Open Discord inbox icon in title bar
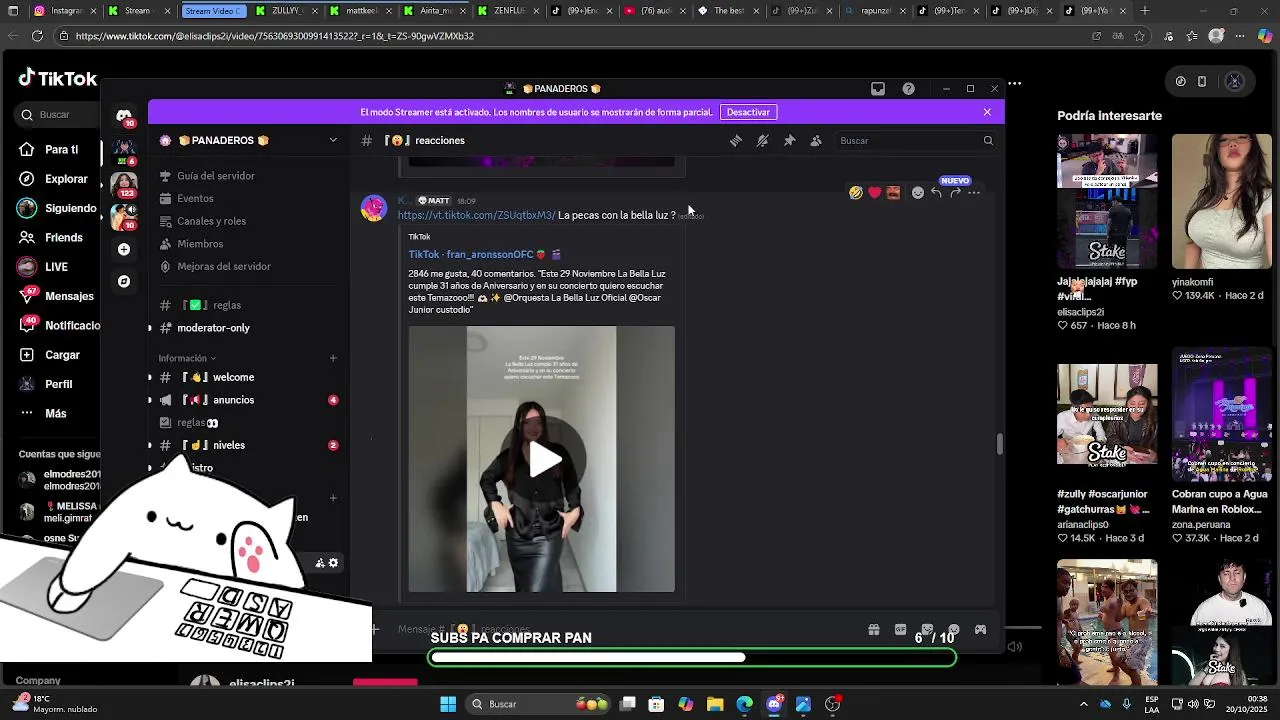Viewport: 1280px width, 720px height. click(878, 89)
